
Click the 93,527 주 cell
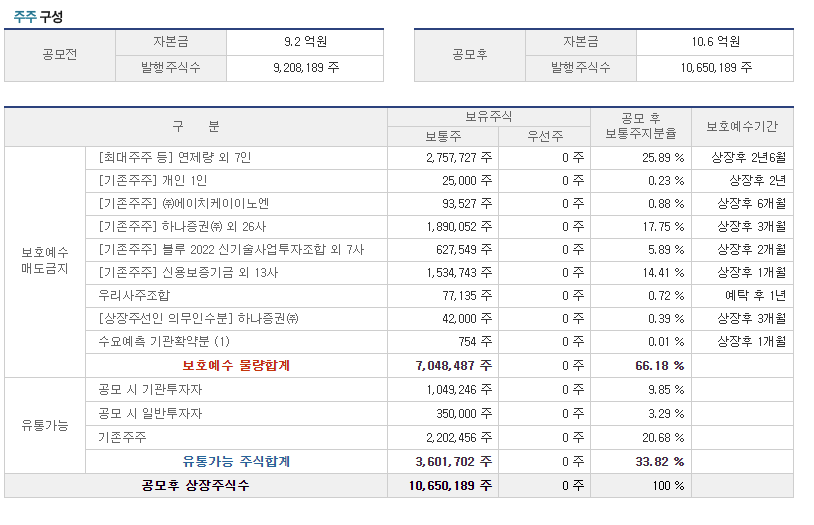tap(443, 204)
